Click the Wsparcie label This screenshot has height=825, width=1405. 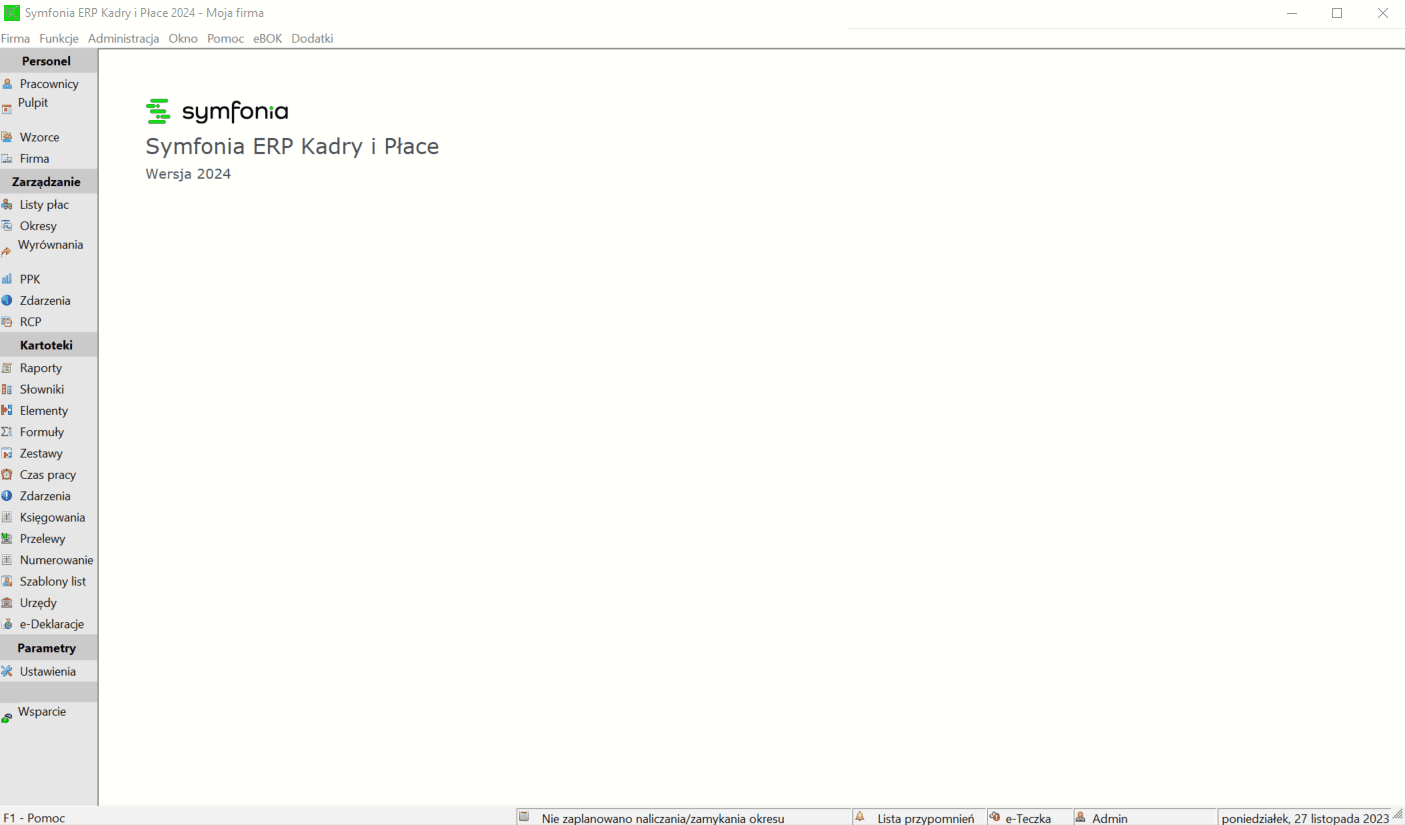(x=42, y=712)
